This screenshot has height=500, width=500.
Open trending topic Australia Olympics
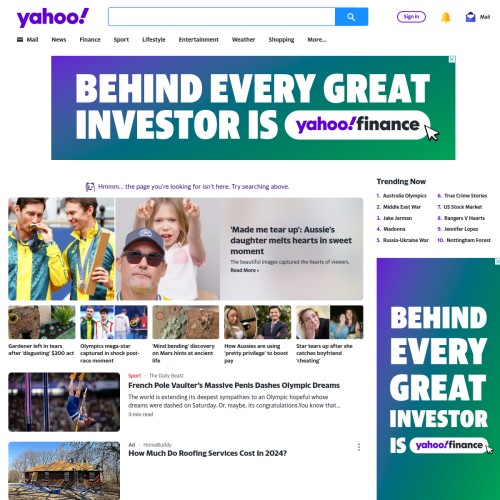[404, 196]
